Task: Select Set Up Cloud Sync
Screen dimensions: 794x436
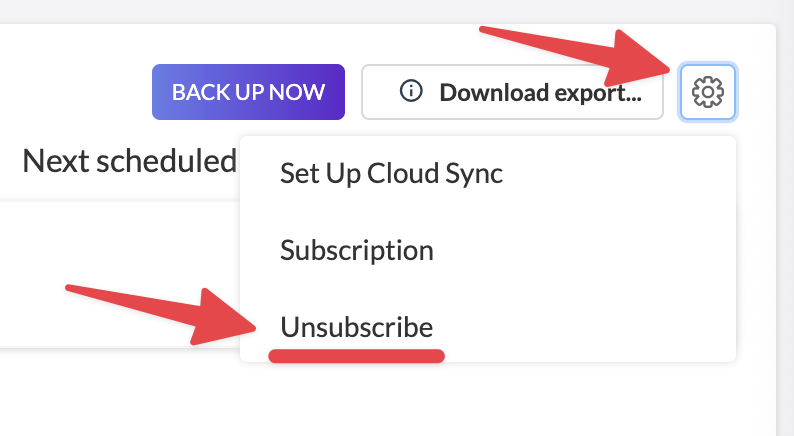Action: point(391,173)
